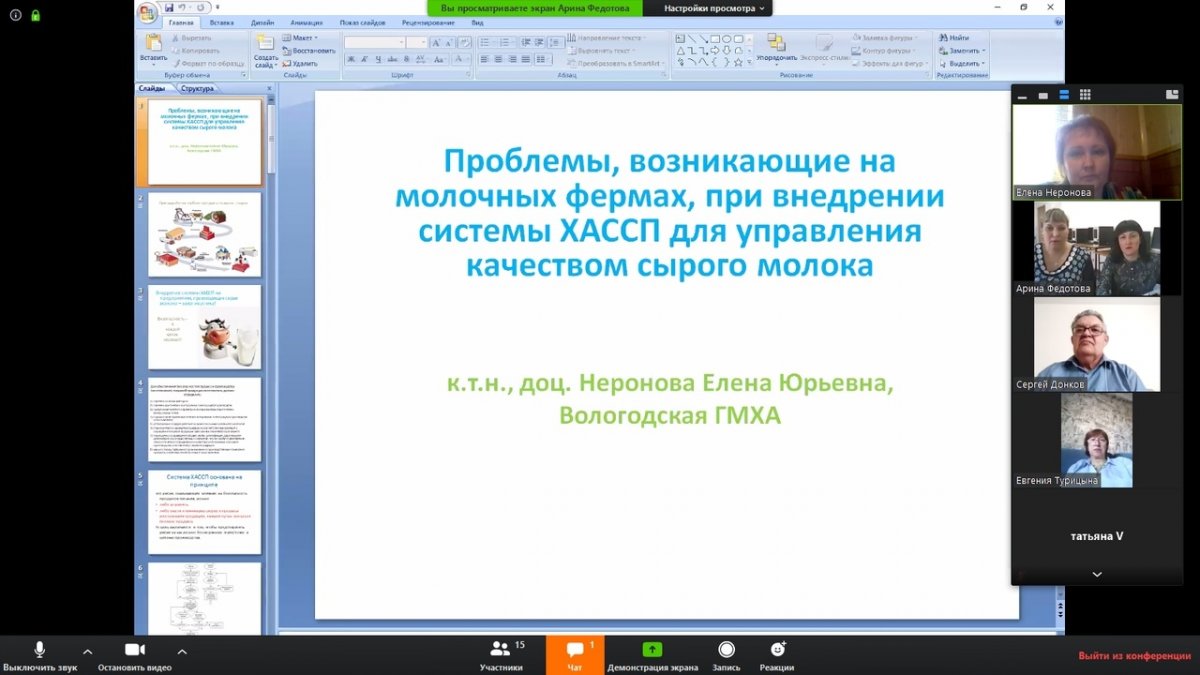Toggle italic formatting (К)
This screenshot has height=675, width=1200.
(x=364, y=59)
